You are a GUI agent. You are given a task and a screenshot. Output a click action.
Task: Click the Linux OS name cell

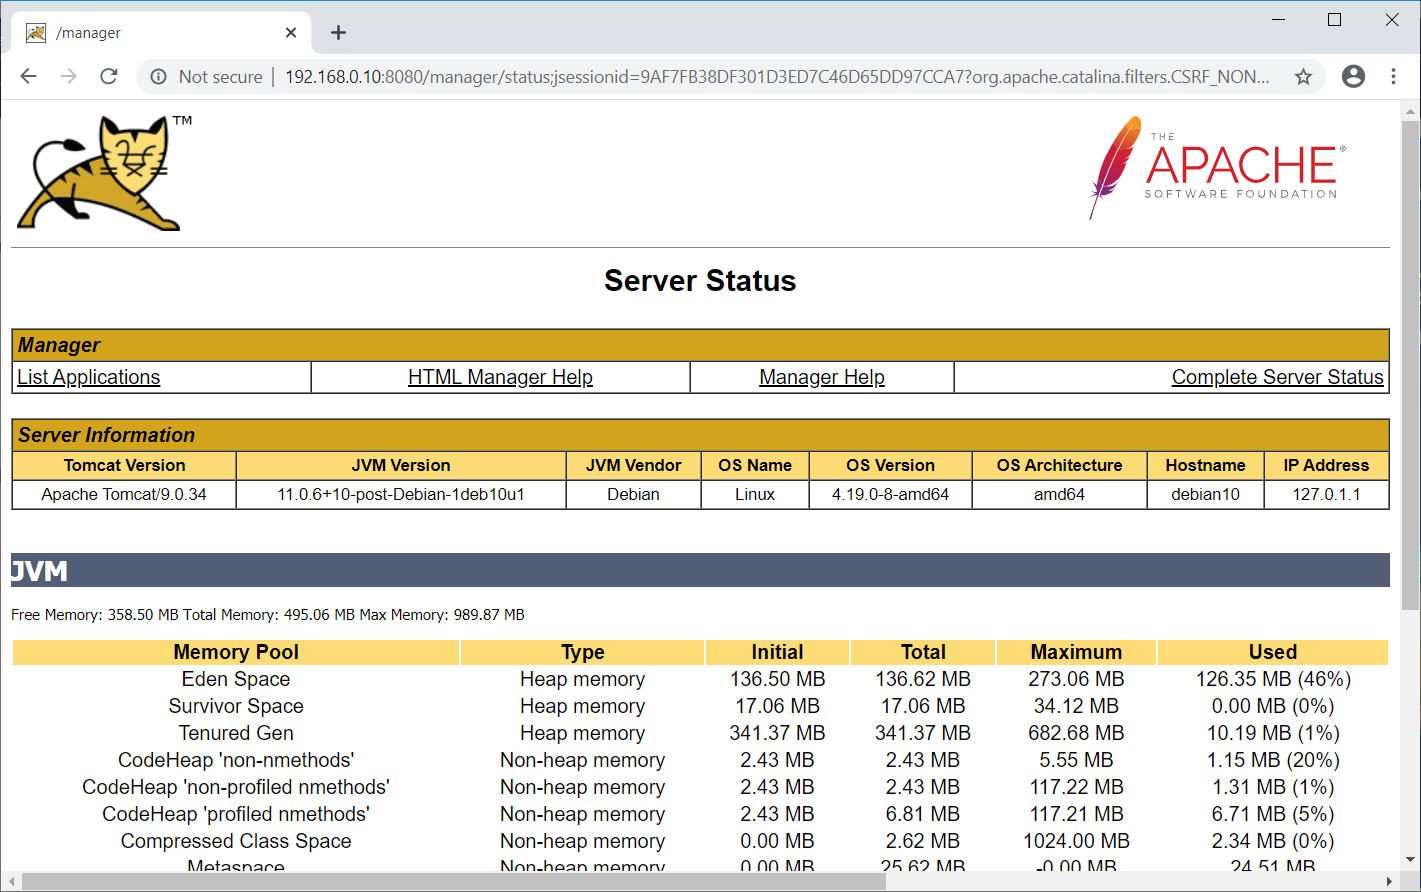click(x=755, y=494)
